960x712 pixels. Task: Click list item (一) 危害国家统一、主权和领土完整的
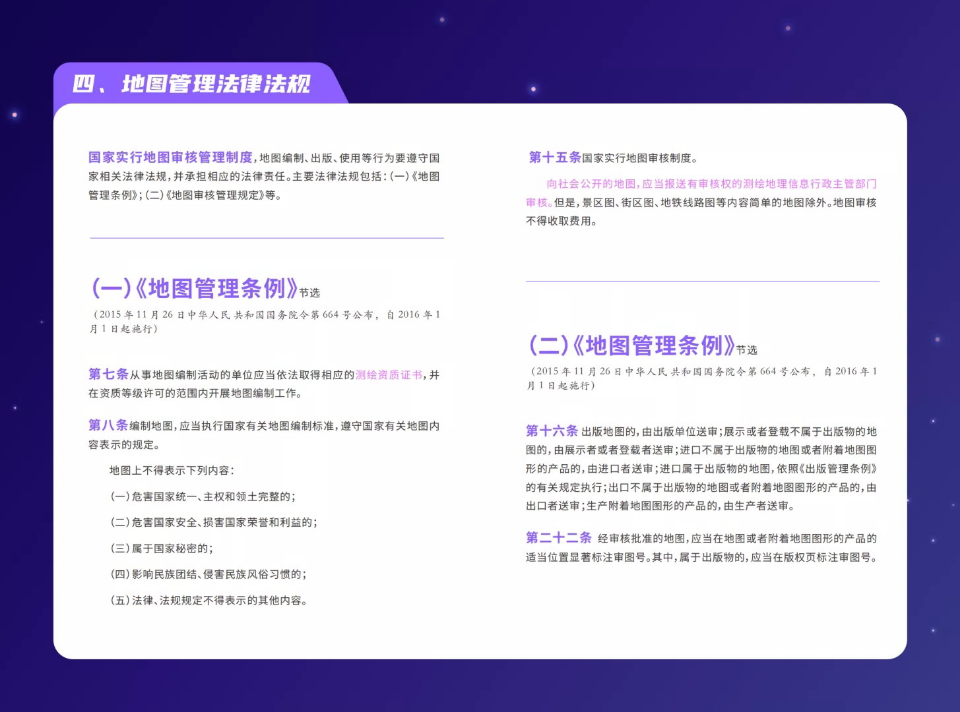(202, 496)
